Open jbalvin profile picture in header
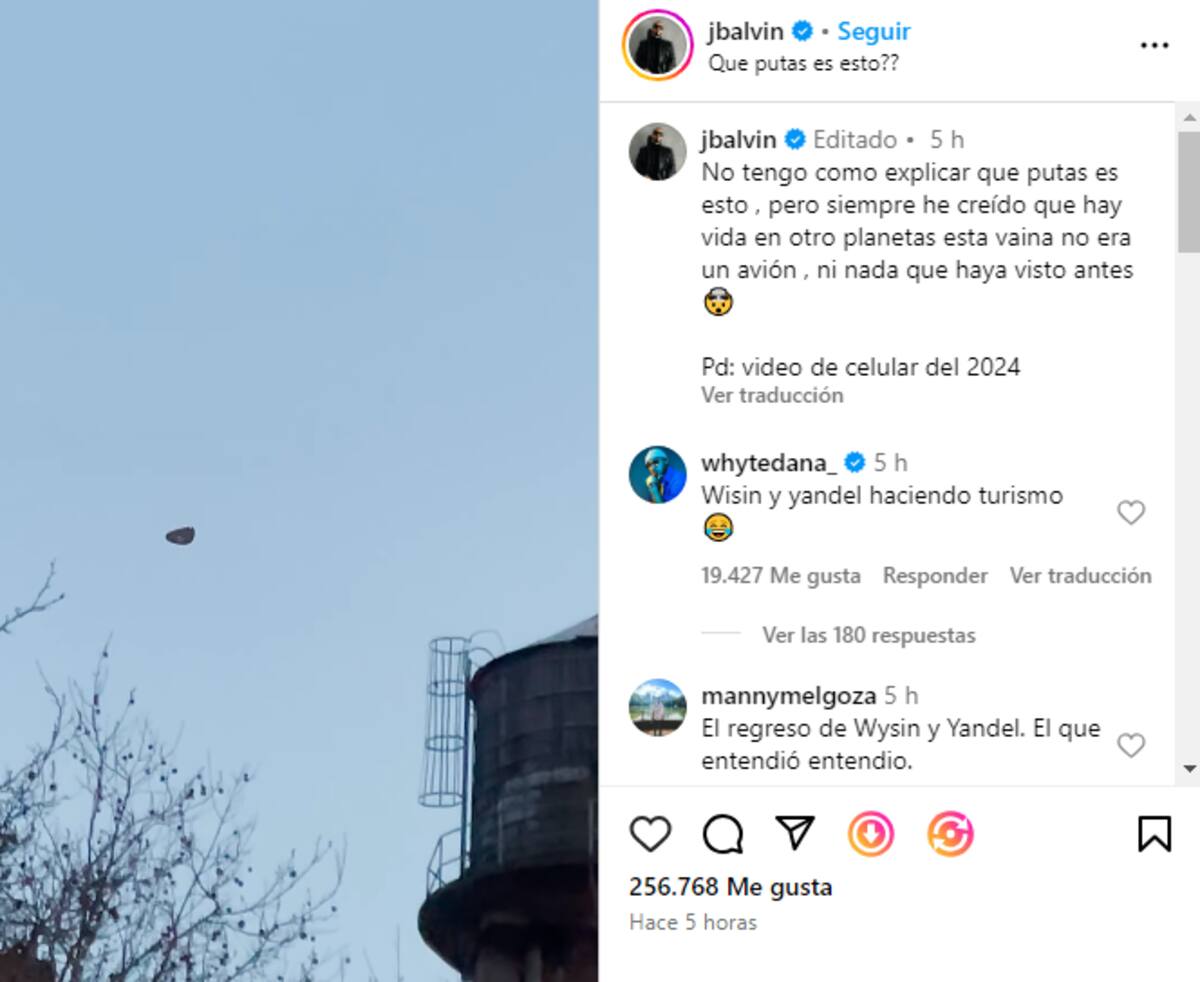Image resolution: width=1200 pixels, height=982 pixels. click(658, 45)
